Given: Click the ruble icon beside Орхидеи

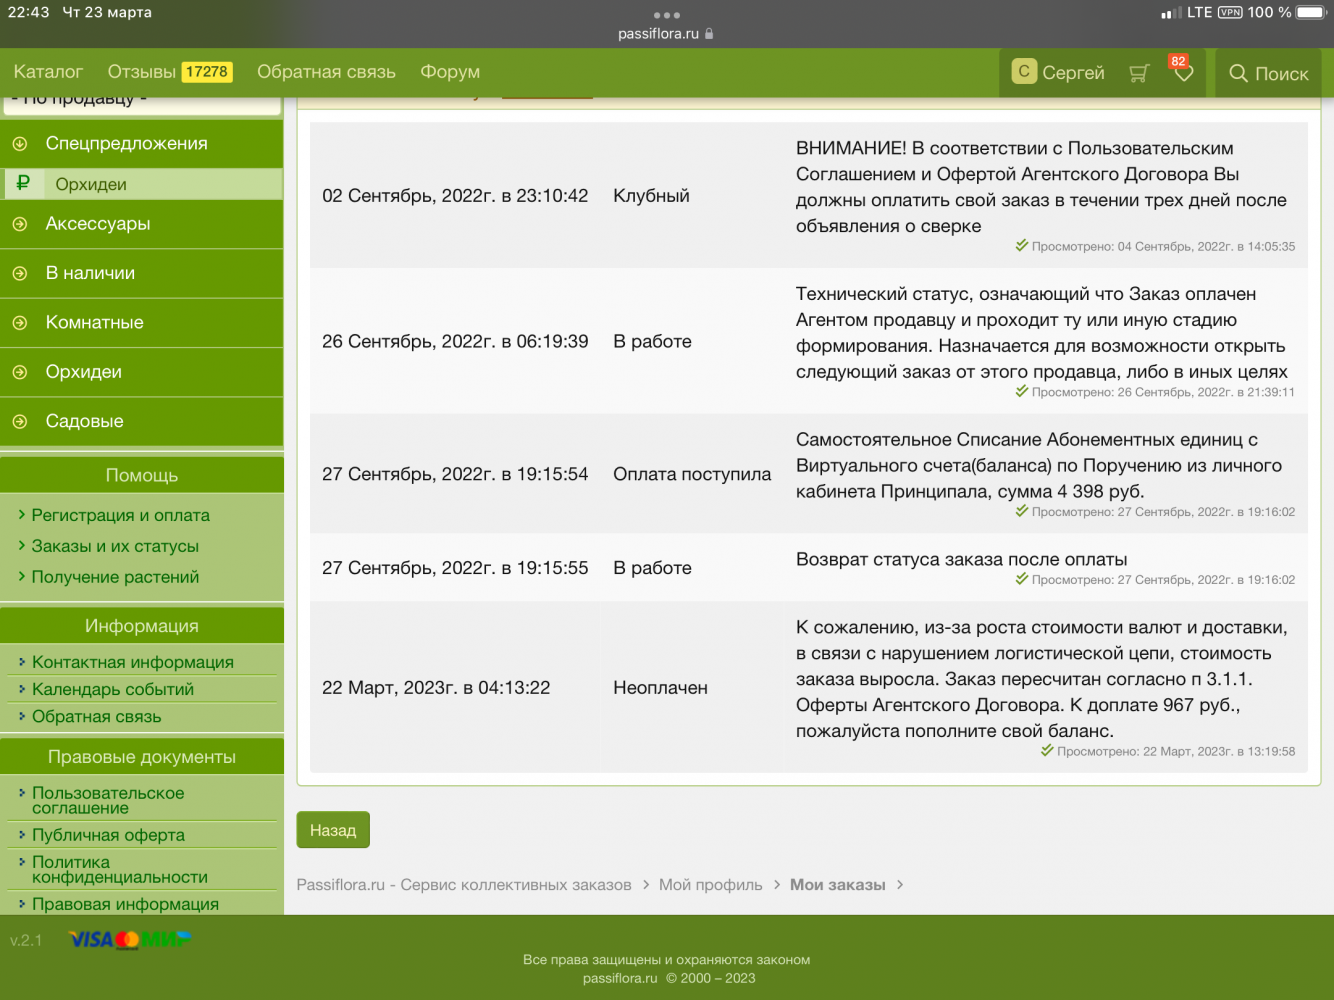Looking at the screenshot, I should coord(23,183).
